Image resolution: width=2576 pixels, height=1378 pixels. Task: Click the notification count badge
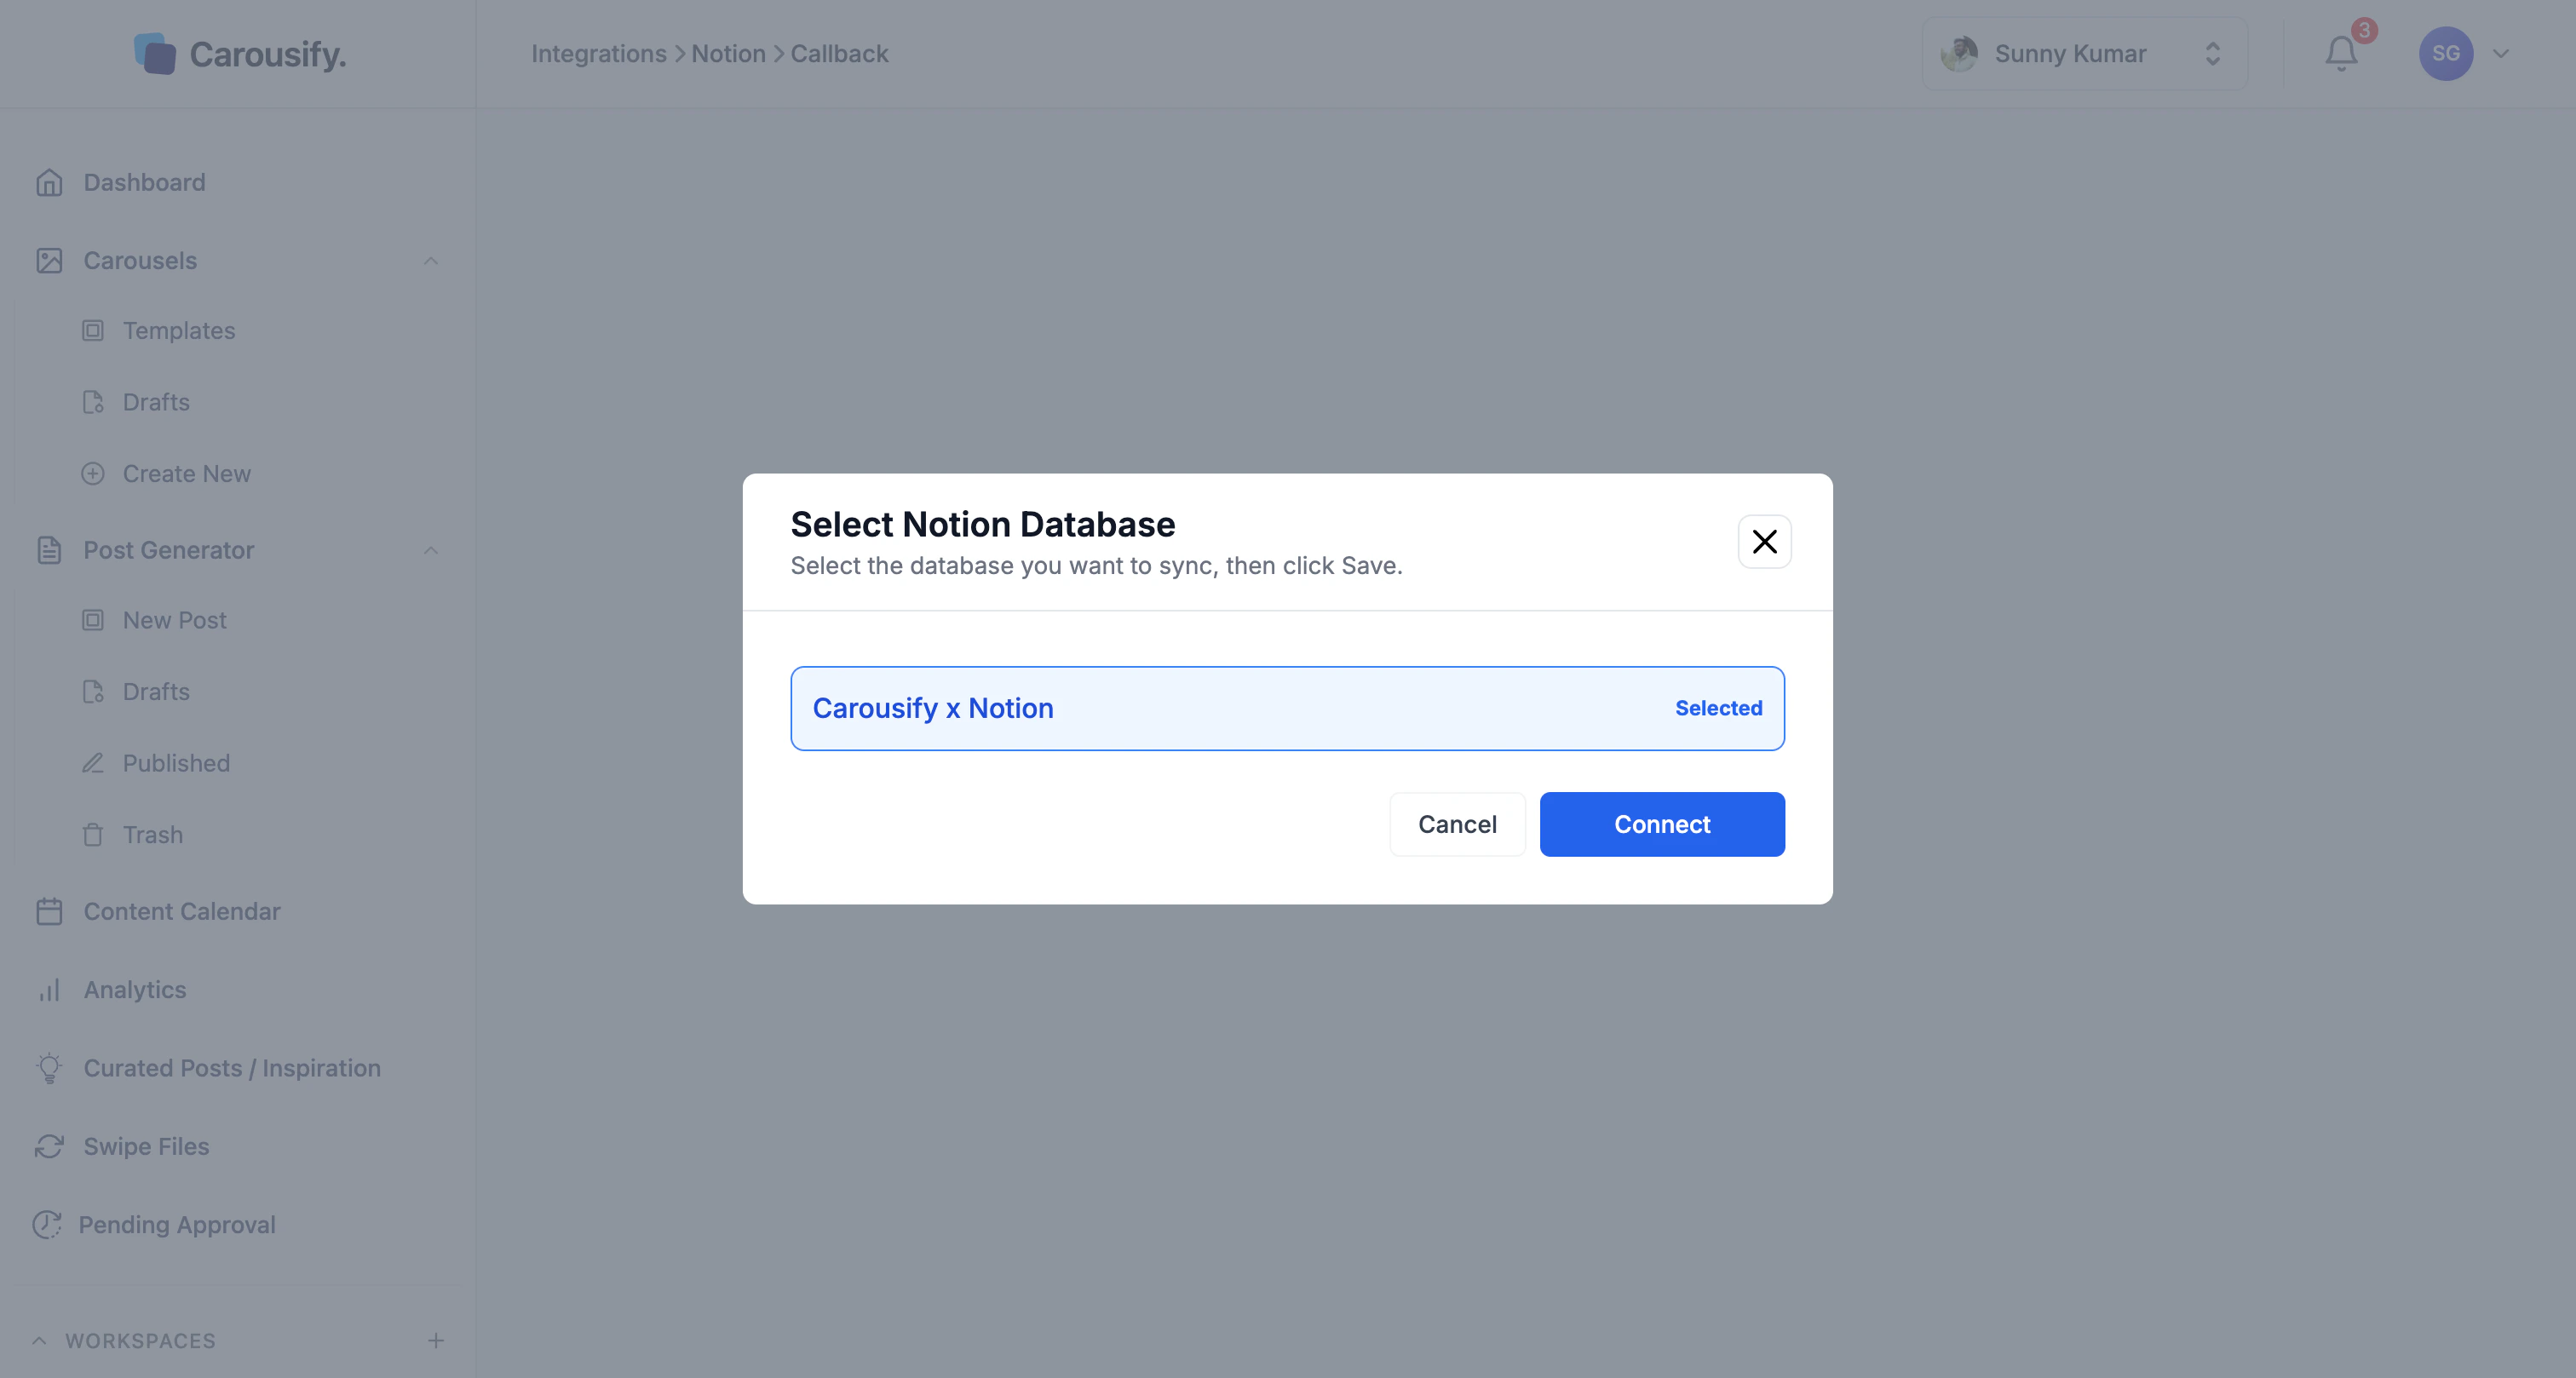tap(2364, 30)
